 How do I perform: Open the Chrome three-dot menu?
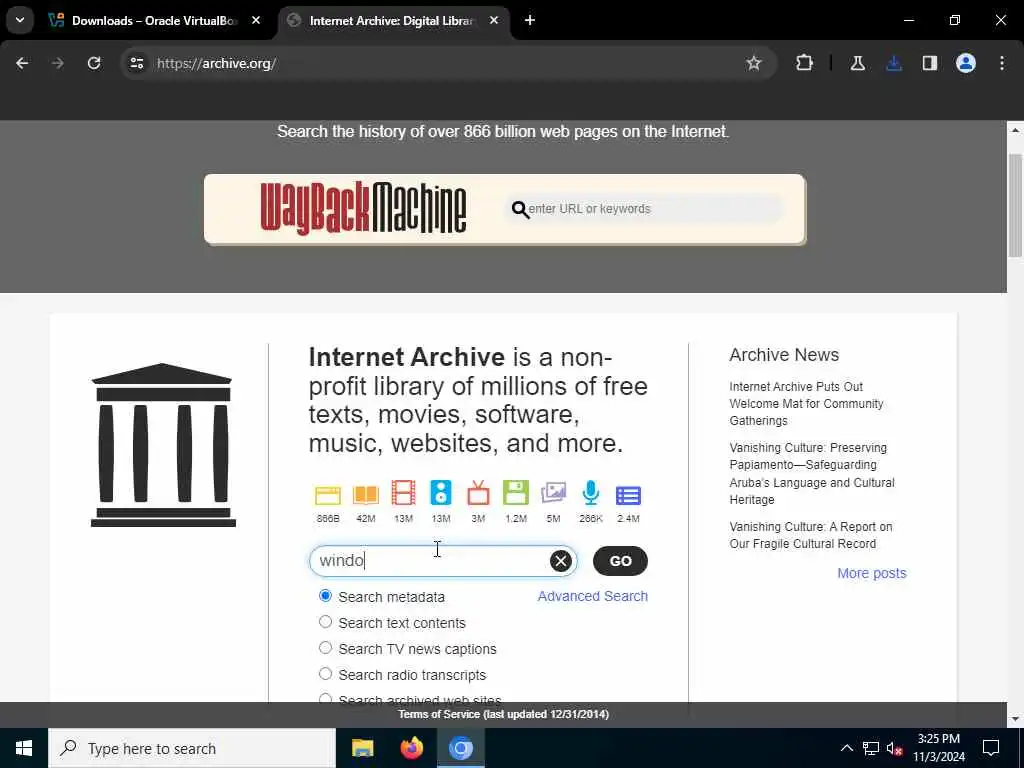point(1002,63)
